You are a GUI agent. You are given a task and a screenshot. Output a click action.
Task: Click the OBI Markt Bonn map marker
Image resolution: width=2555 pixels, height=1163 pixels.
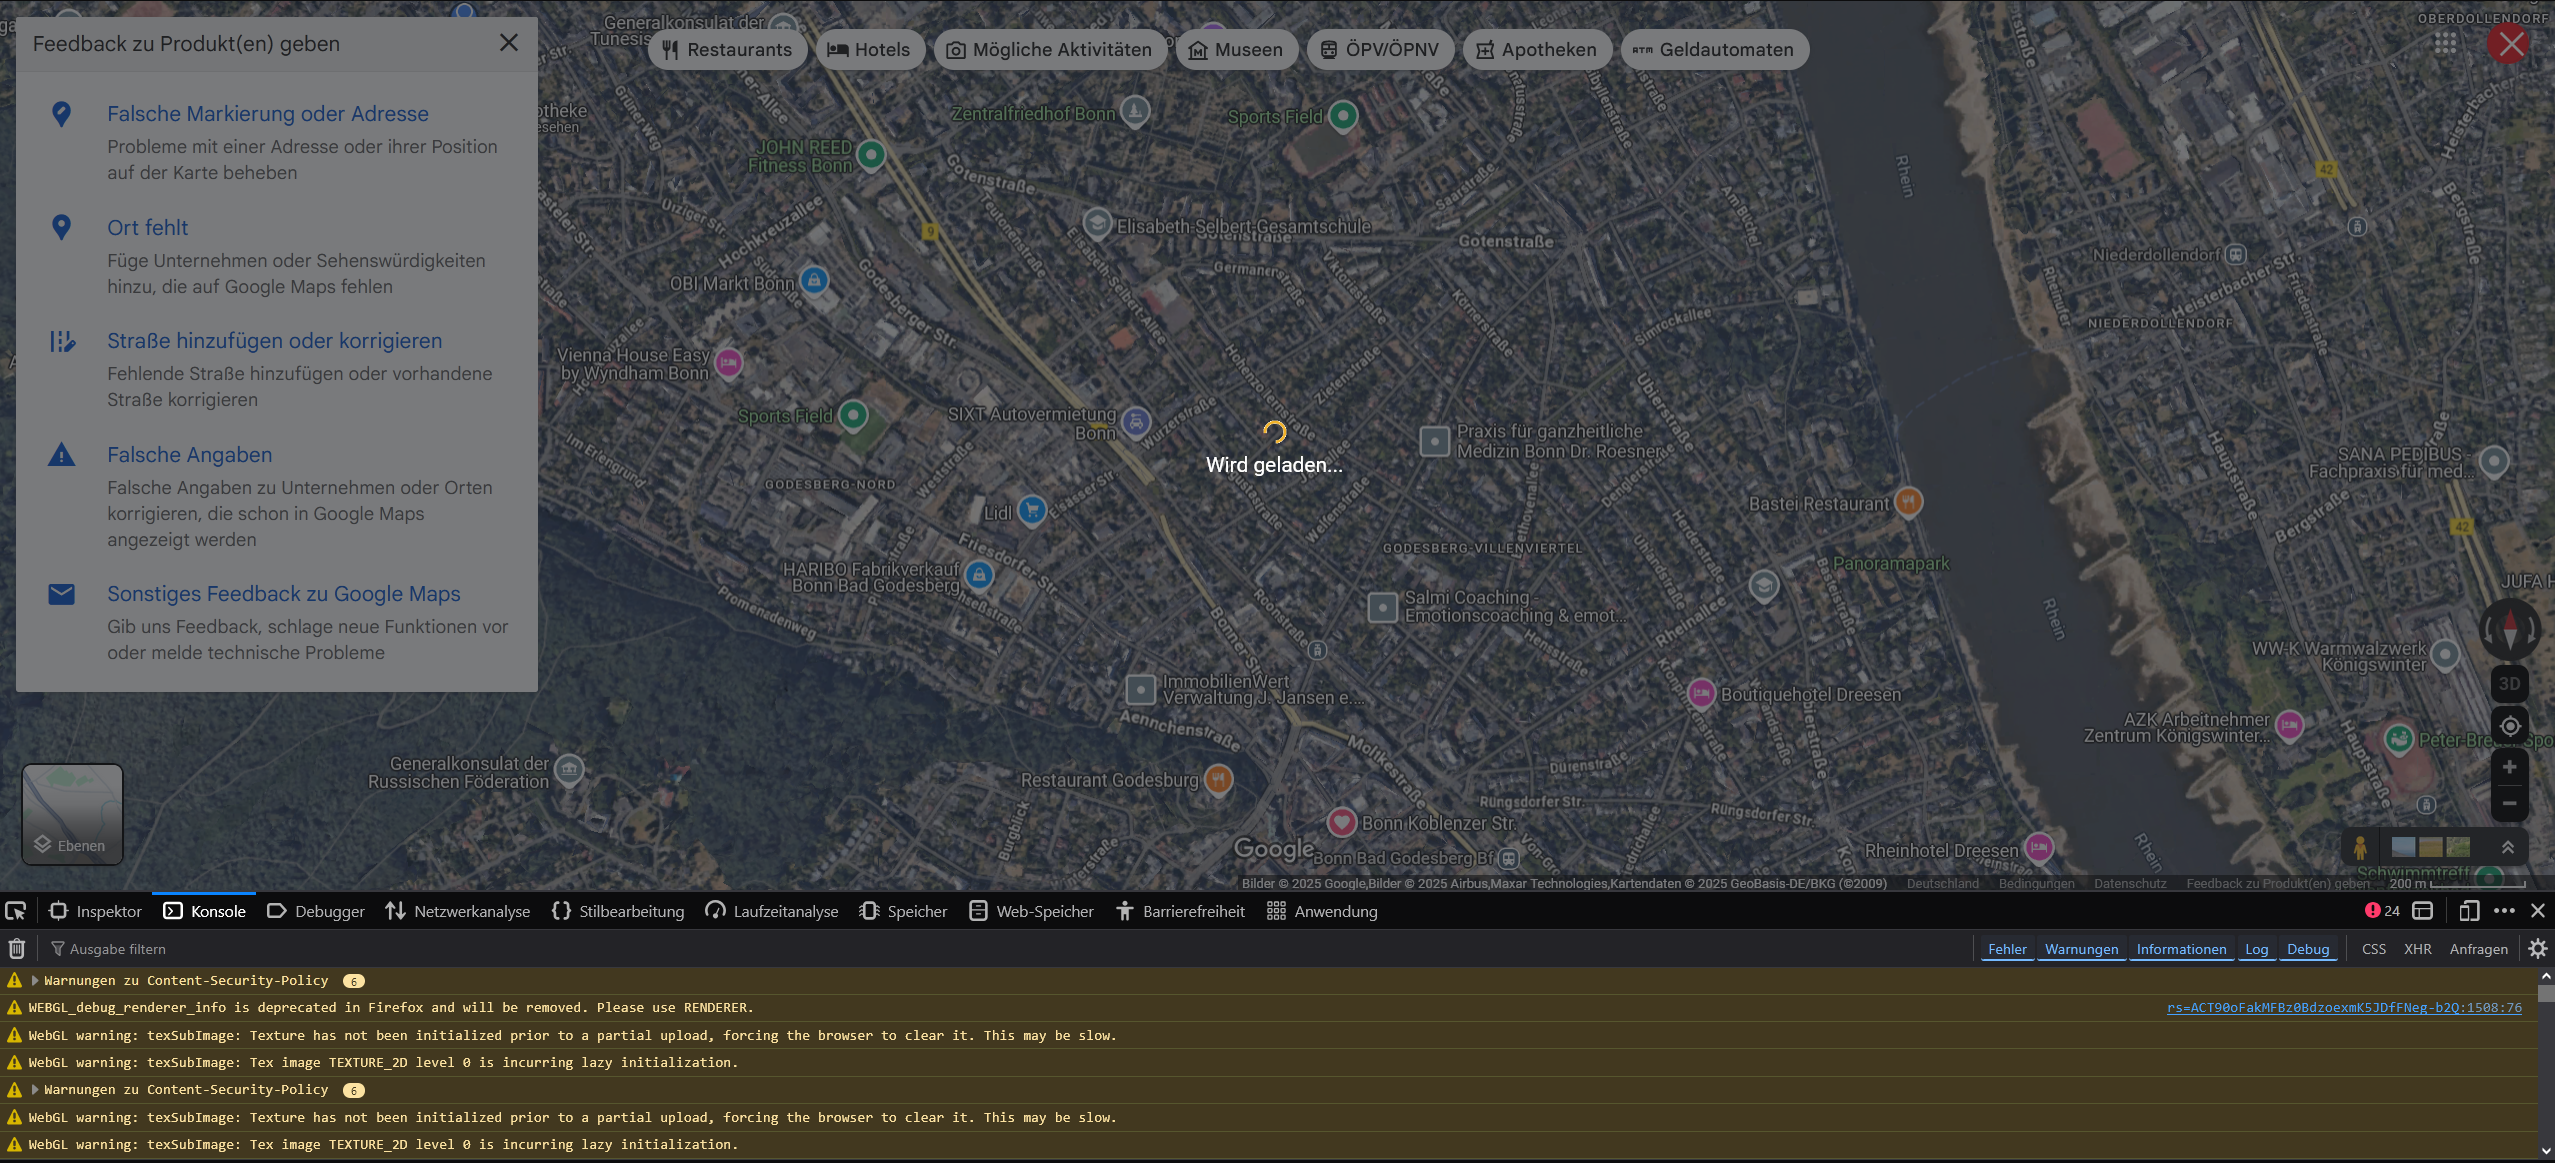click(x=814, y=281)
